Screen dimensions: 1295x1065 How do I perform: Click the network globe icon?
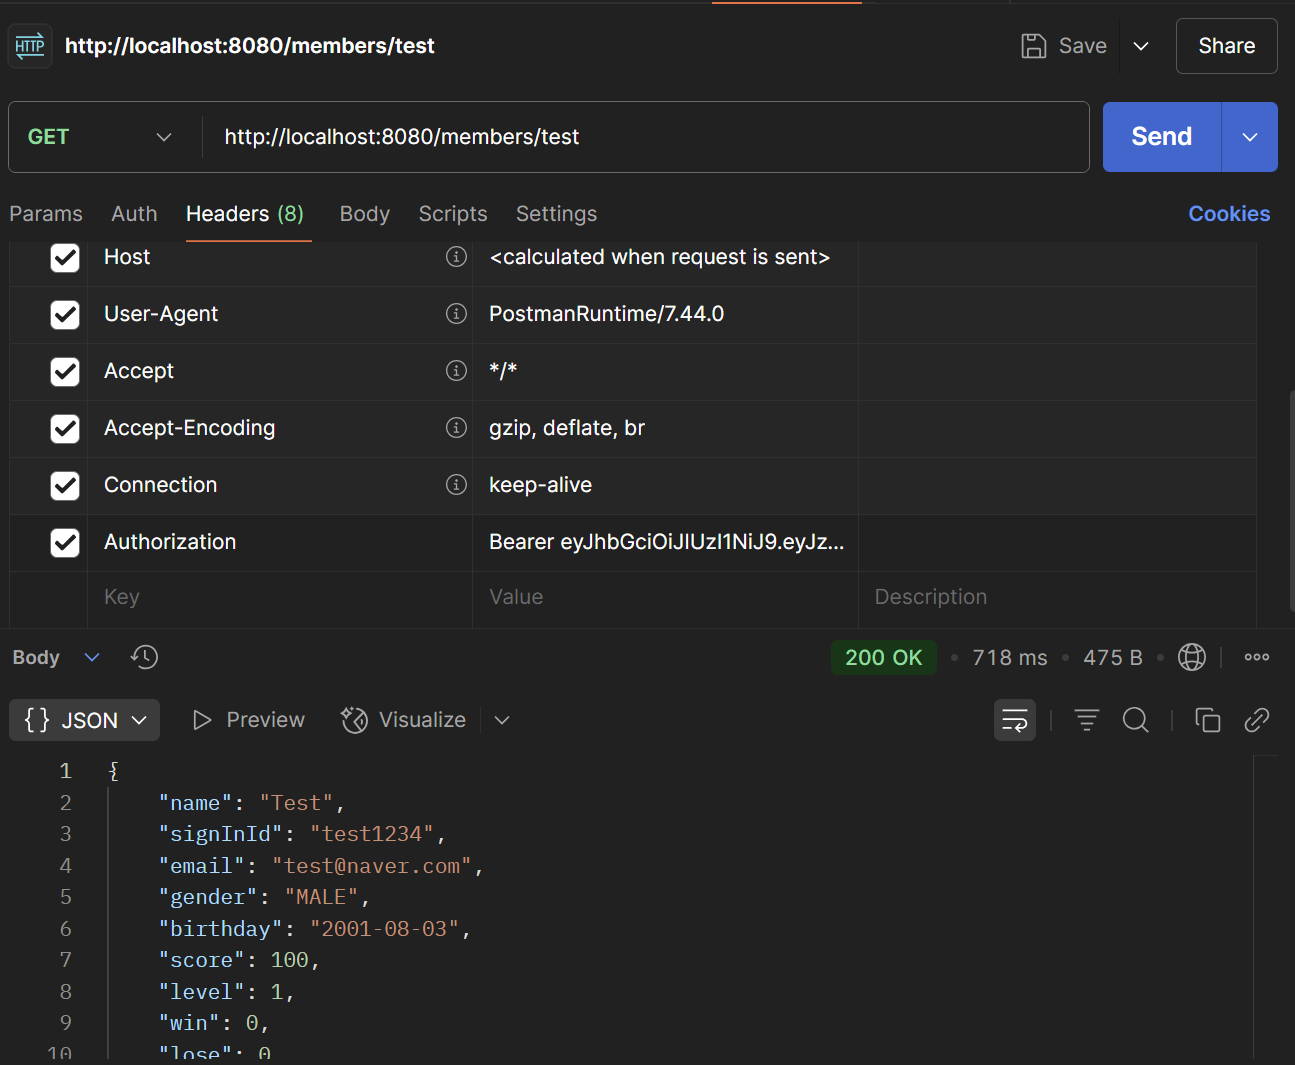coord(1192,657)
